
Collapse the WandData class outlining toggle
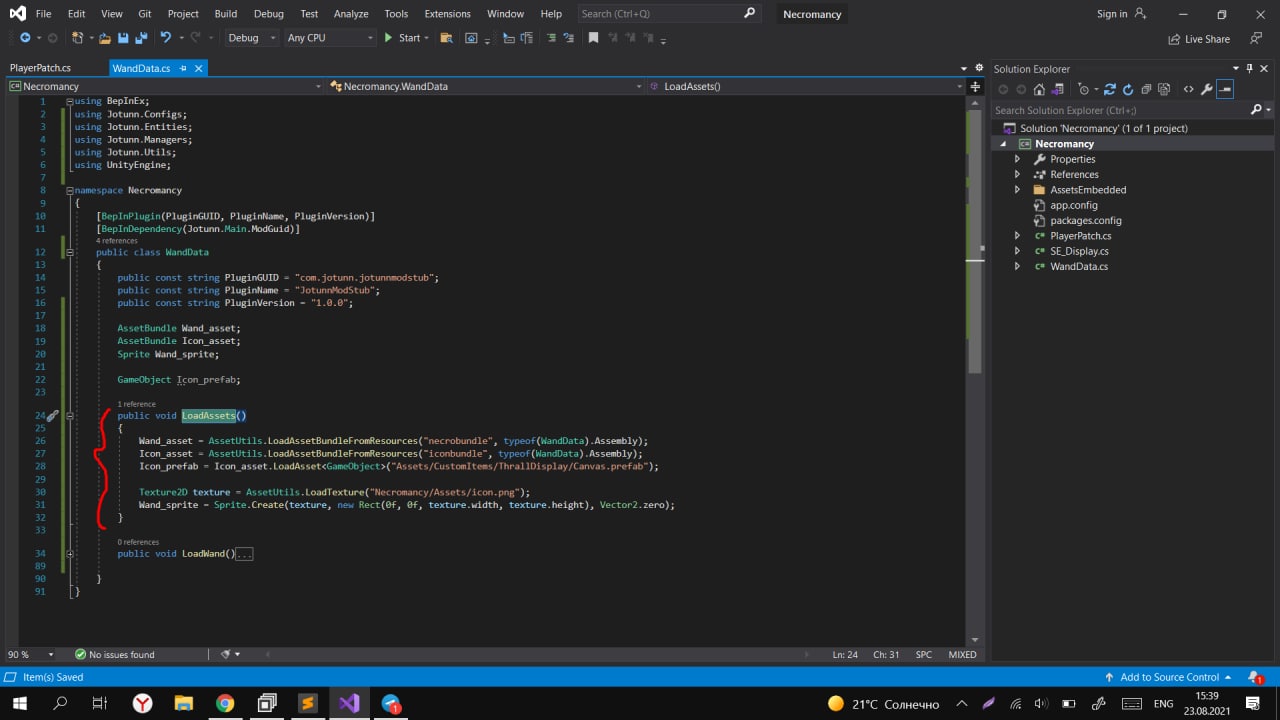(x=70, y=252)
